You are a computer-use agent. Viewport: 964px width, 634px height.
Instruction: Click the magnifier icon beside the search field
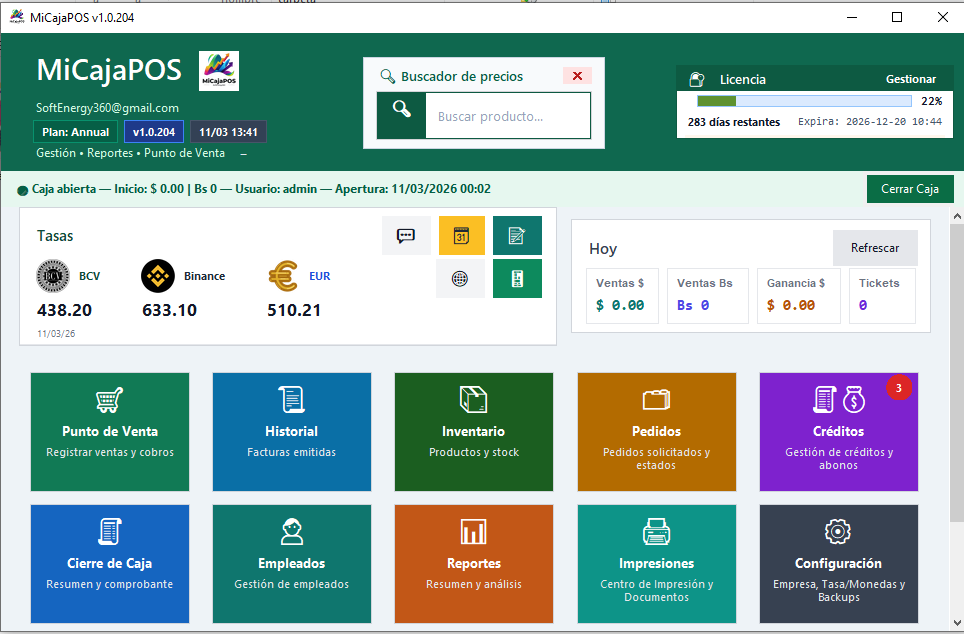click(401, 115)
